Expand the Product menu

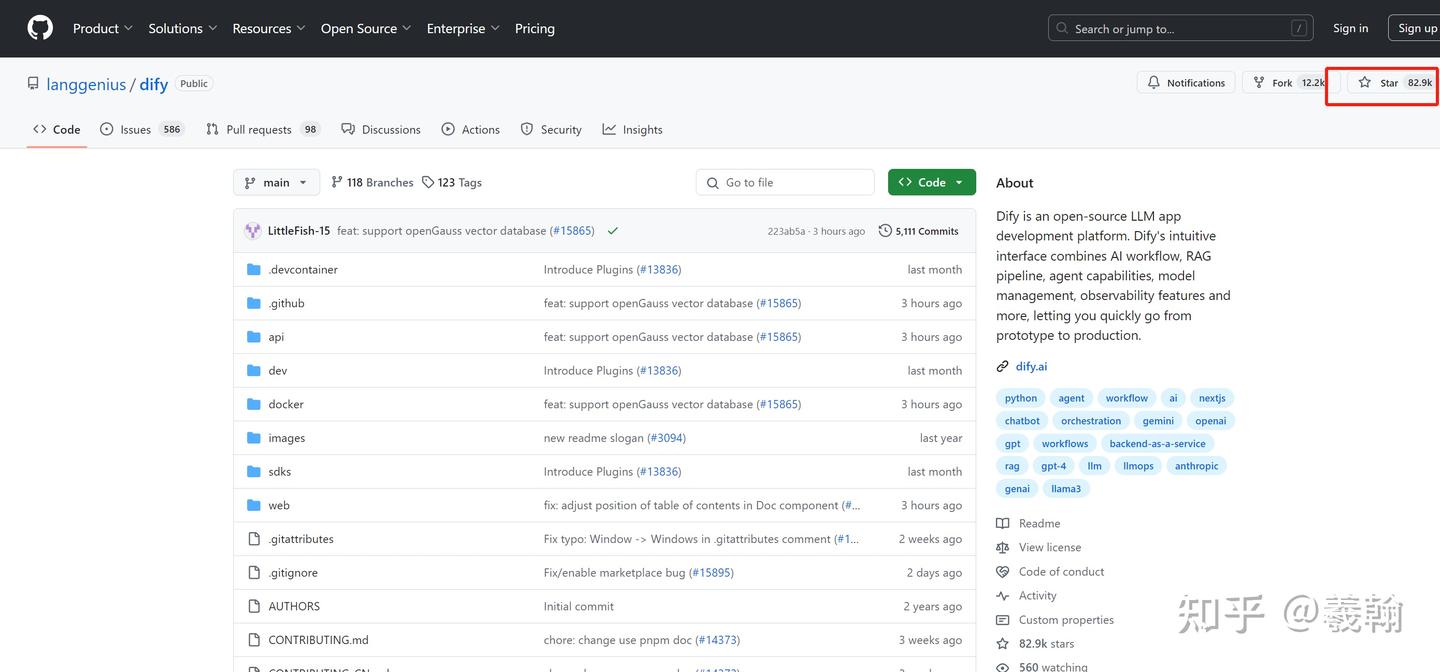[102, 29]
